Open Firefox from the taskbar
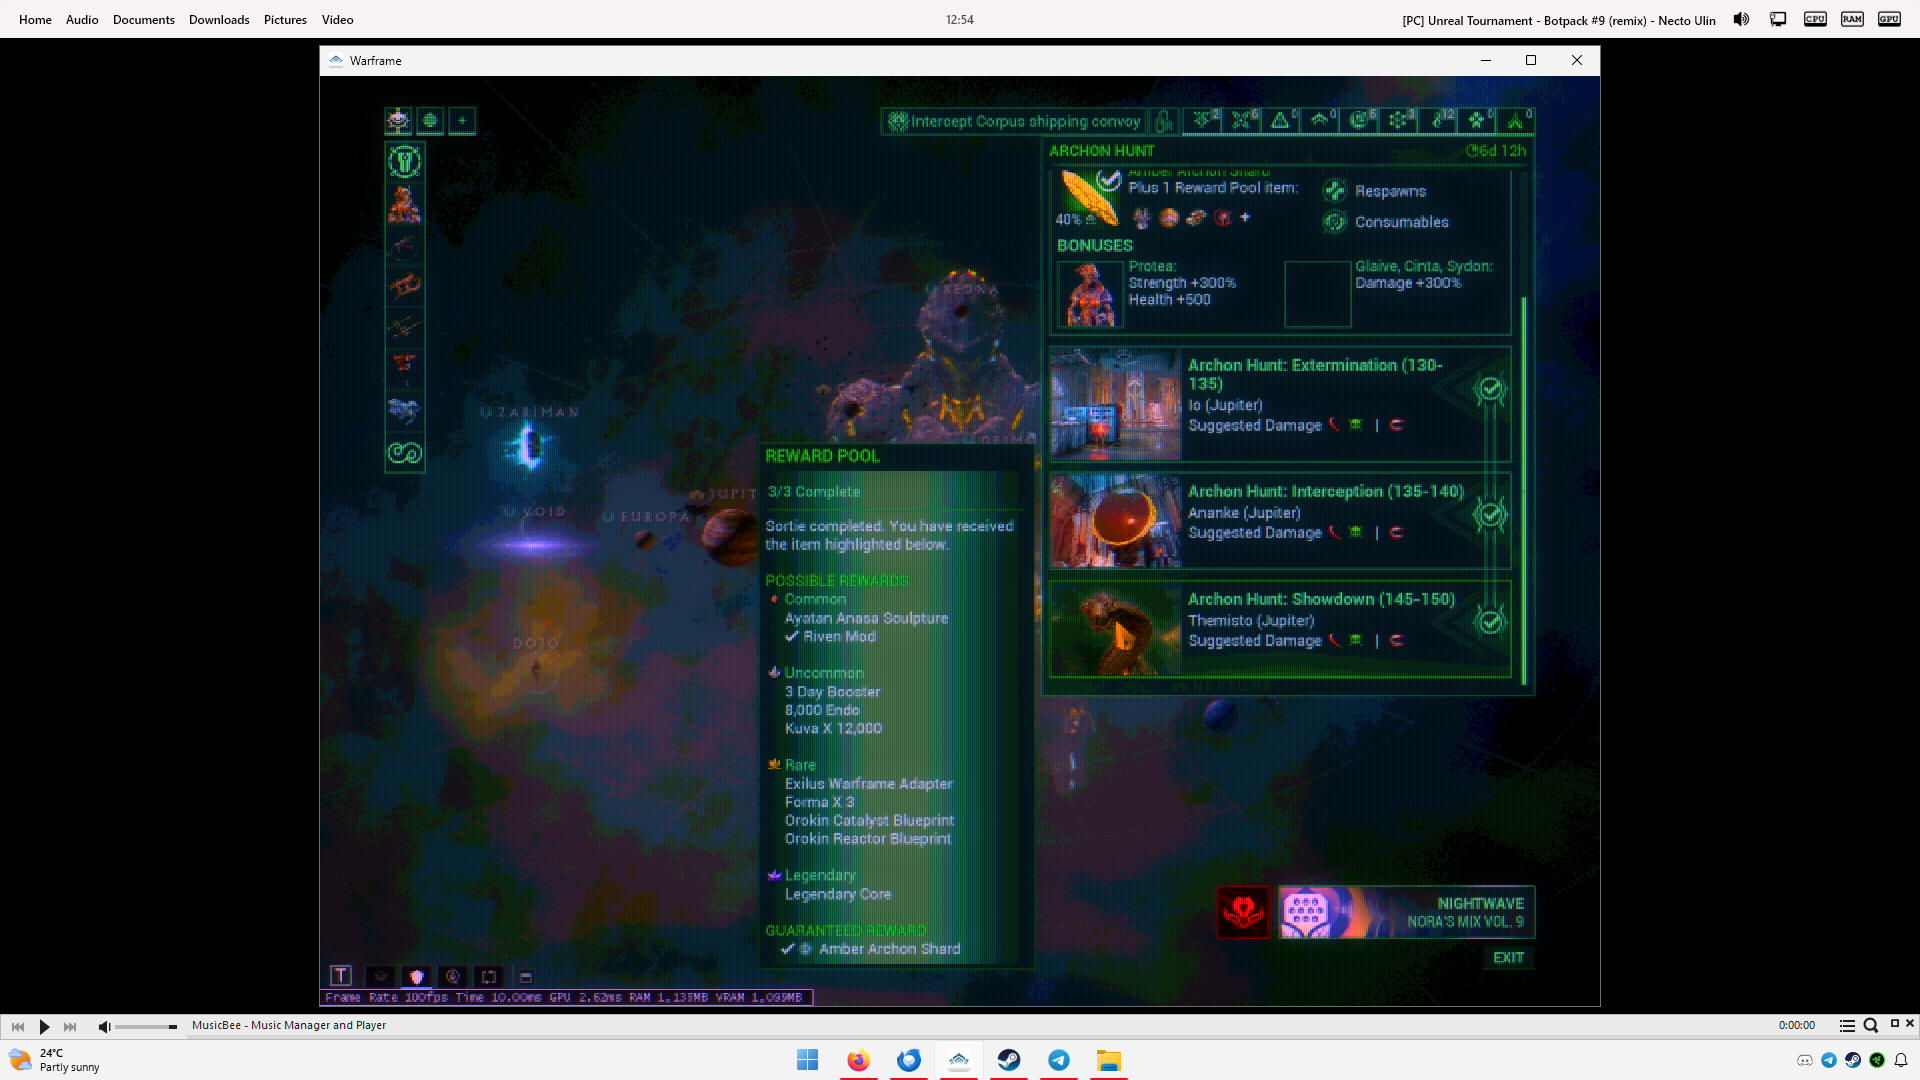Image resolution: width=1920 pixels, height=1080 pixels. [x=858, y=1060]
